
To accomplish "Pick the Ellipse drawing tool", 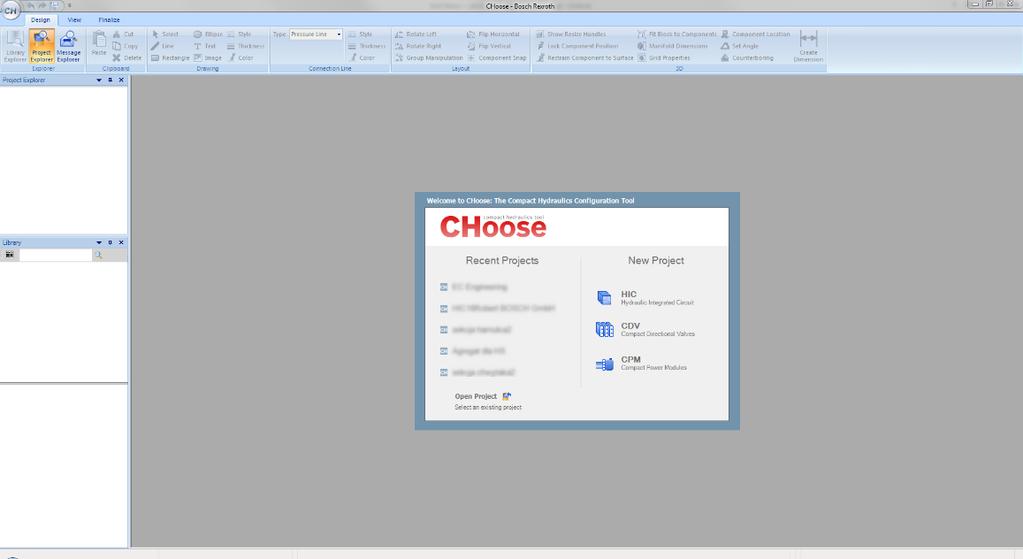I will tap(208, 34).
